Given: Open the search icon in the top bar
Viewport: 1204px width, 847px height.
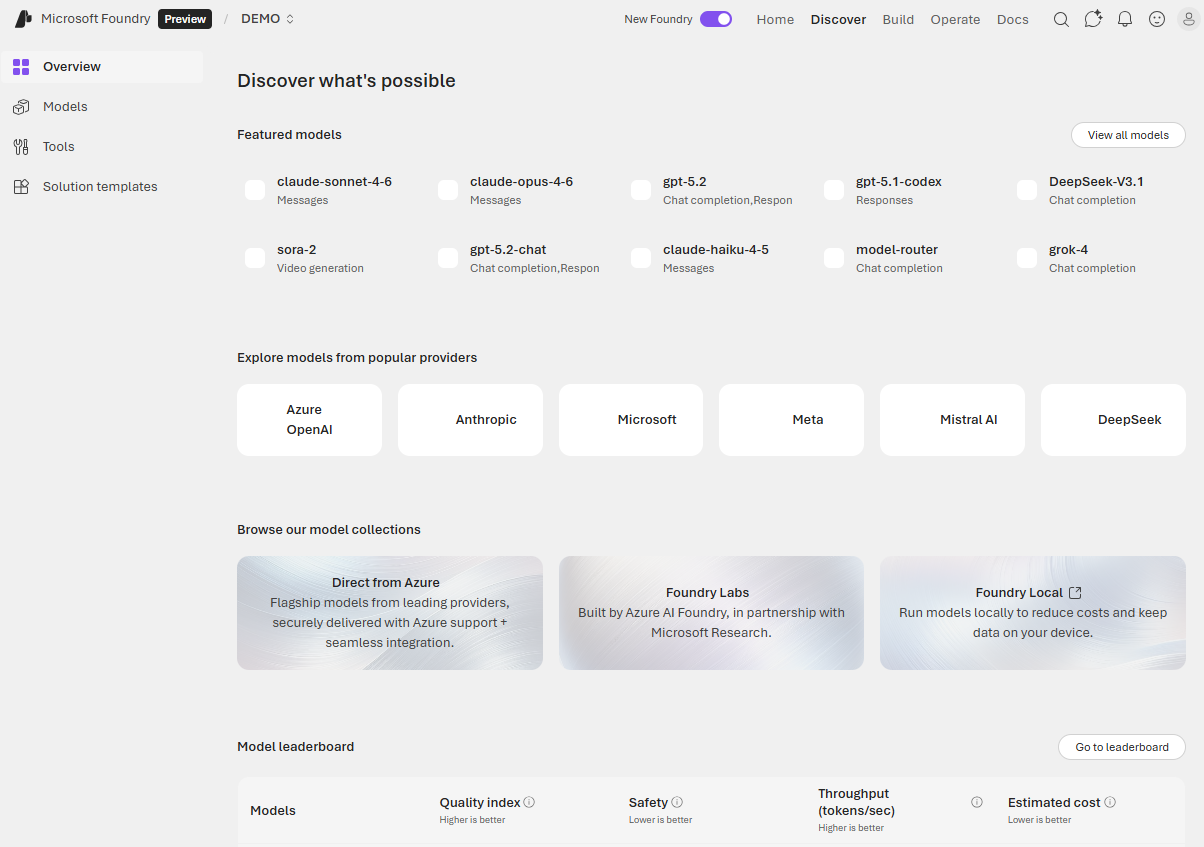Looking at the screenshot, I should (1061, 19).
